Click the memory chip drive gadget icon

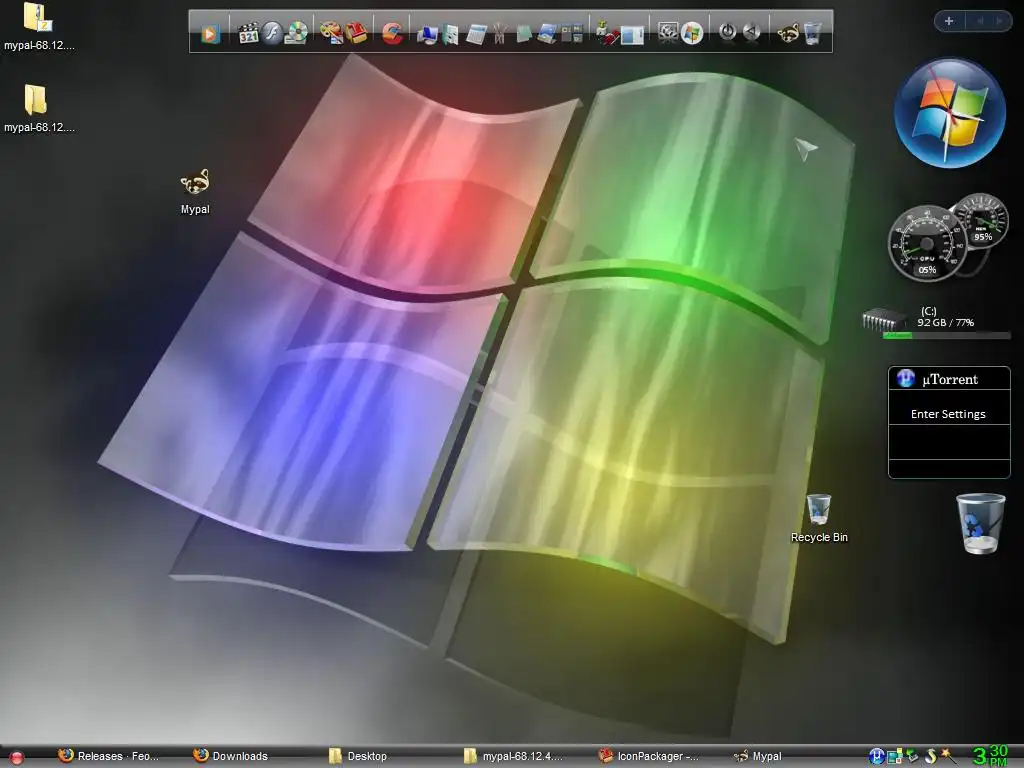point(882,321)
